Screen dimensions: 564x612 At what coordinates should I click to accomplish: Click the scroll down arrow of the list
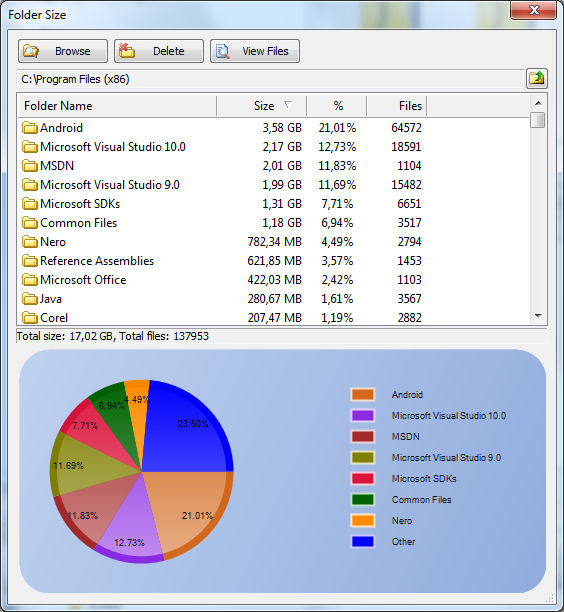coord(538,316)
